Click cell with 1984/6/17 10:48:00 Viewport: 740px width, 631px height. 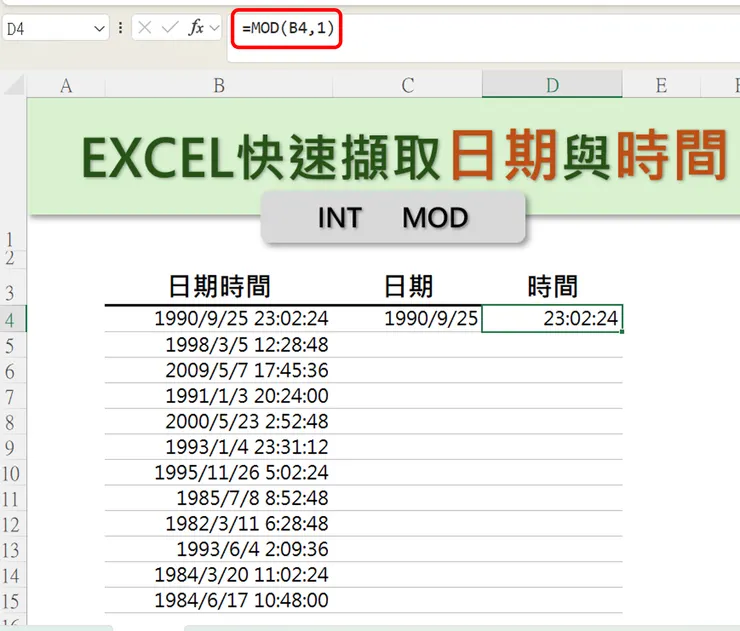[x=219, y=600]
